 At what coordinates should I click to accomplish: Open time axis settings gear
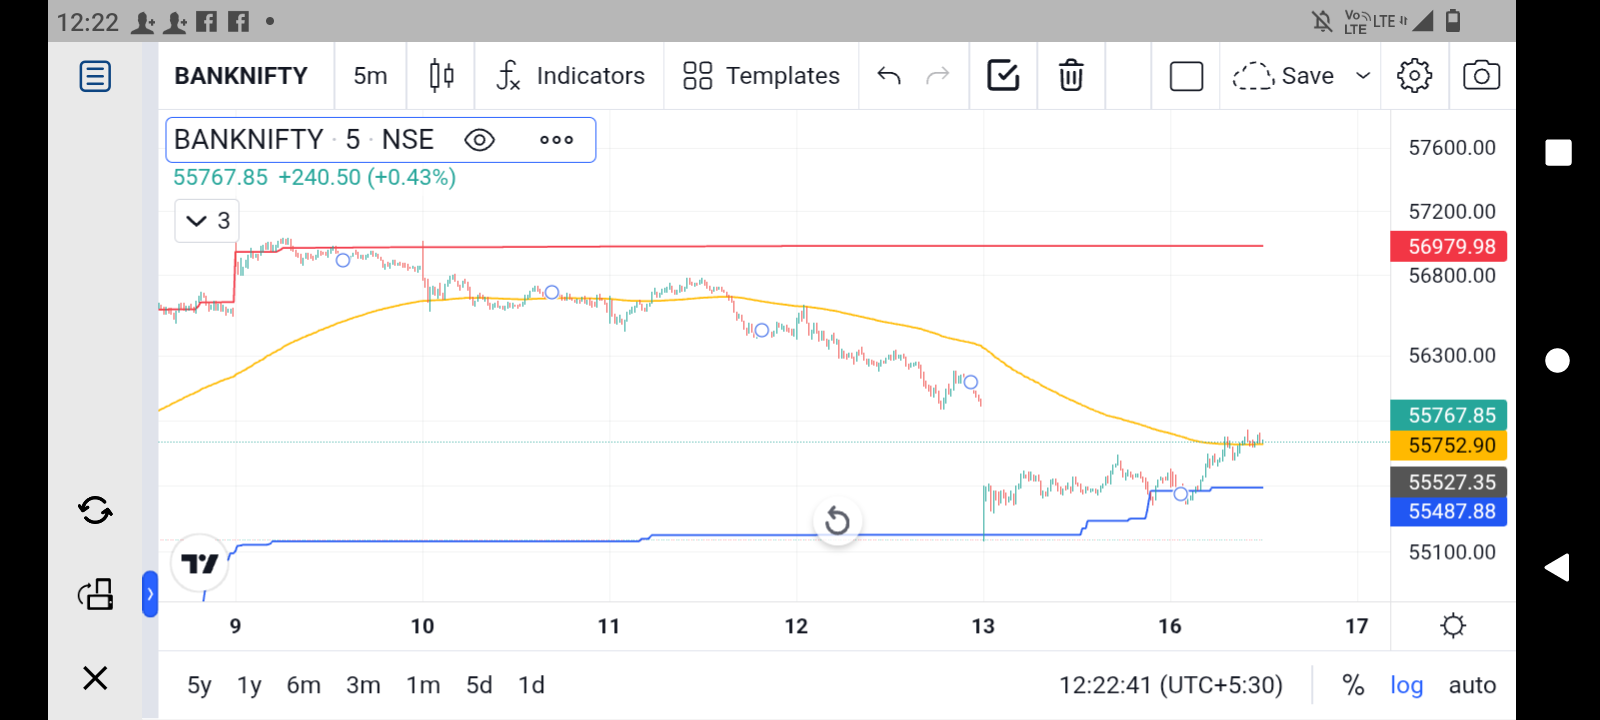[1453, 626]
